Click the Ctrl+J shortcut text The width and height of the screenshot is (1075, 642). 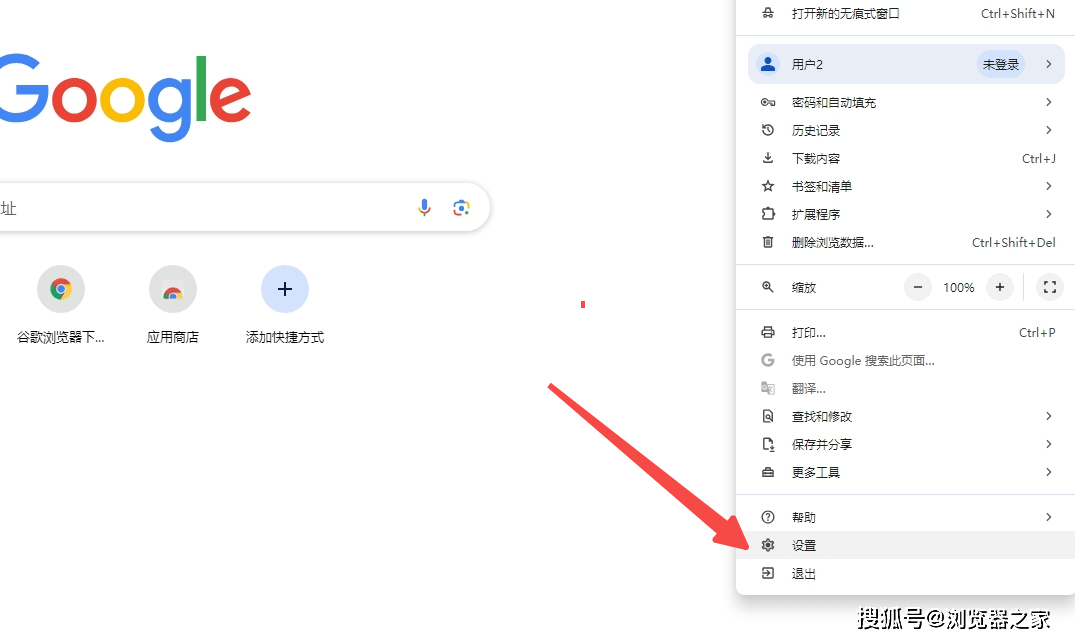tap(1039, 158)
